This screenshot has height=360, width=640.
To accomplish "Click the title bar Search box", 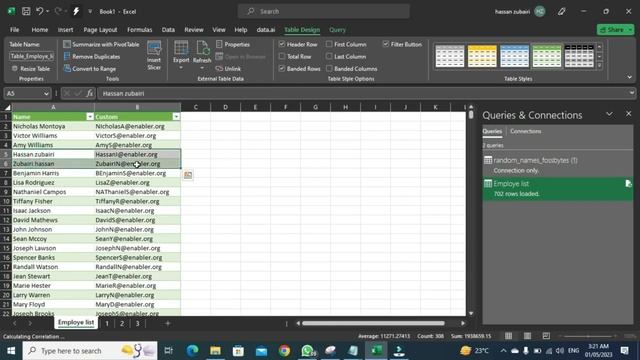I will (x=324, y=11).
